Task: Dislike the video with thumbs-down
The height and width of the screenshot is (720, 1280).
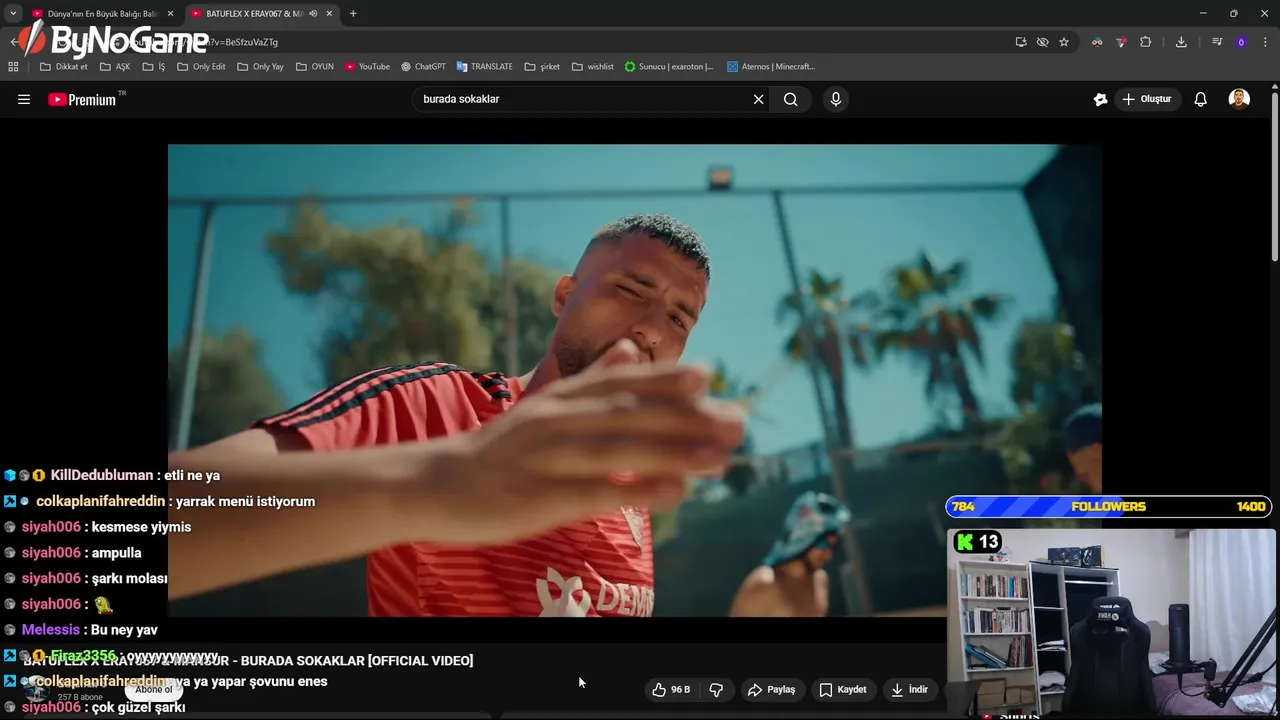Action: point(716,690)
